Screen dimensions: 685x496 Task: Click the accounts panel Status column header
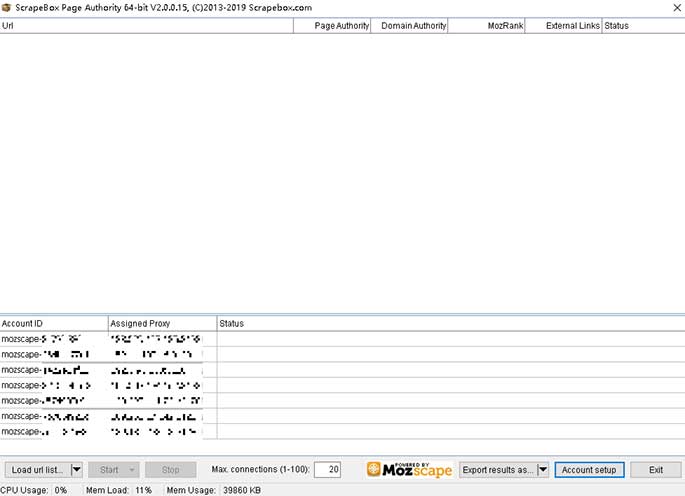451,323
